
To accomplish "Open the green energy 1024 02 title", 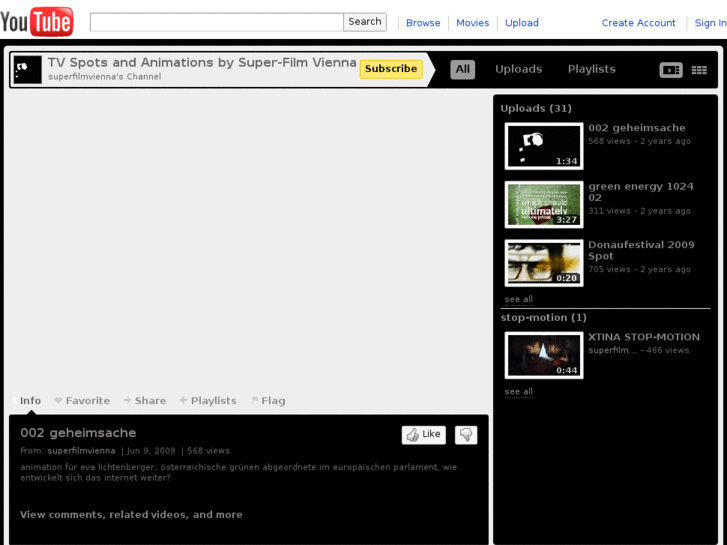I will click(641, 192).
